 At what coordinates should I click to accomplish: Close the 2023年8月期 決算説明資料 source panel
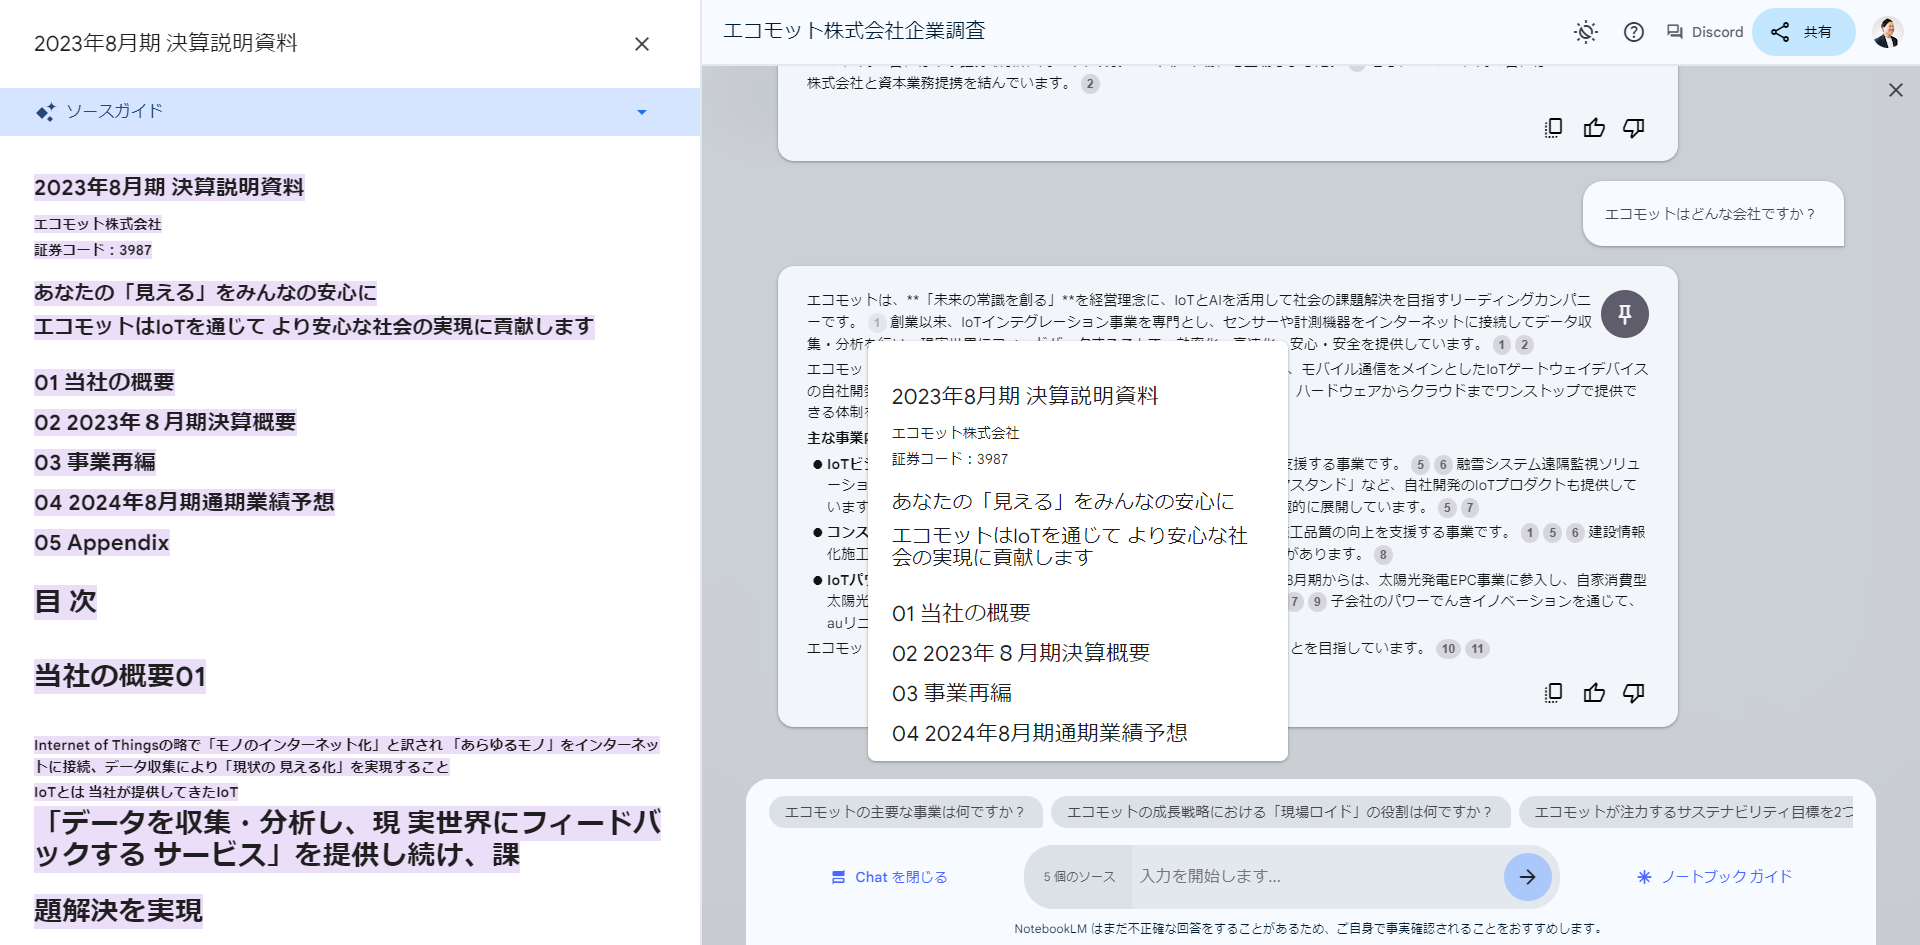coord(642,44)
